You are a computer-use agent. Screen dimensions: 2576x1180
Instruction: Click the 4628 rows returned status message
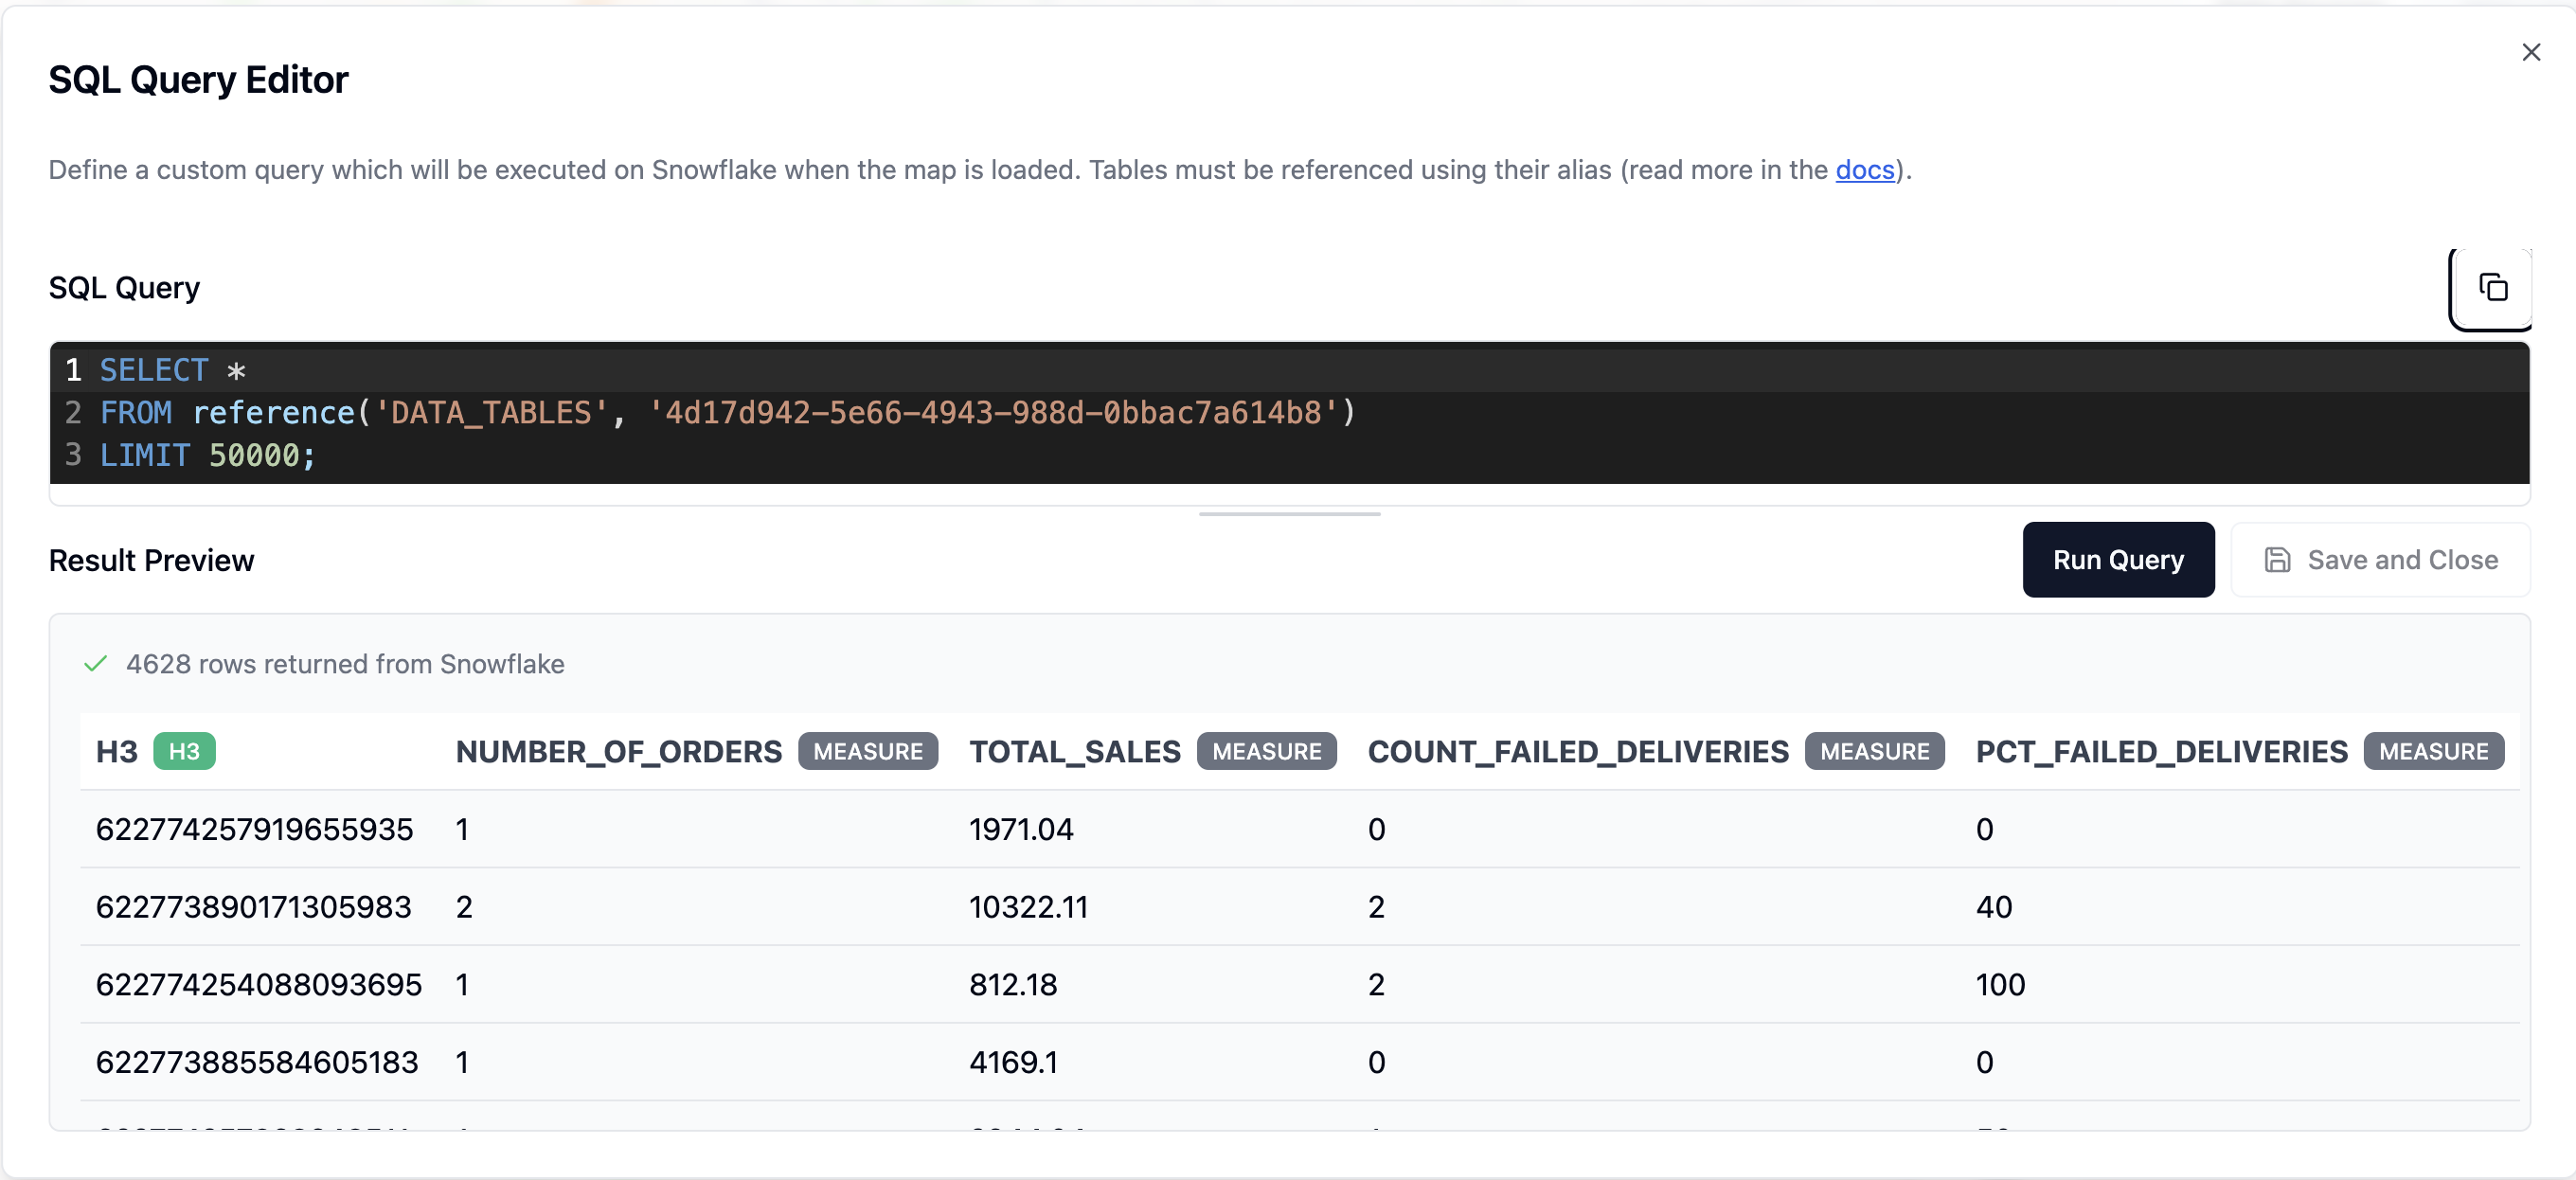344,663
